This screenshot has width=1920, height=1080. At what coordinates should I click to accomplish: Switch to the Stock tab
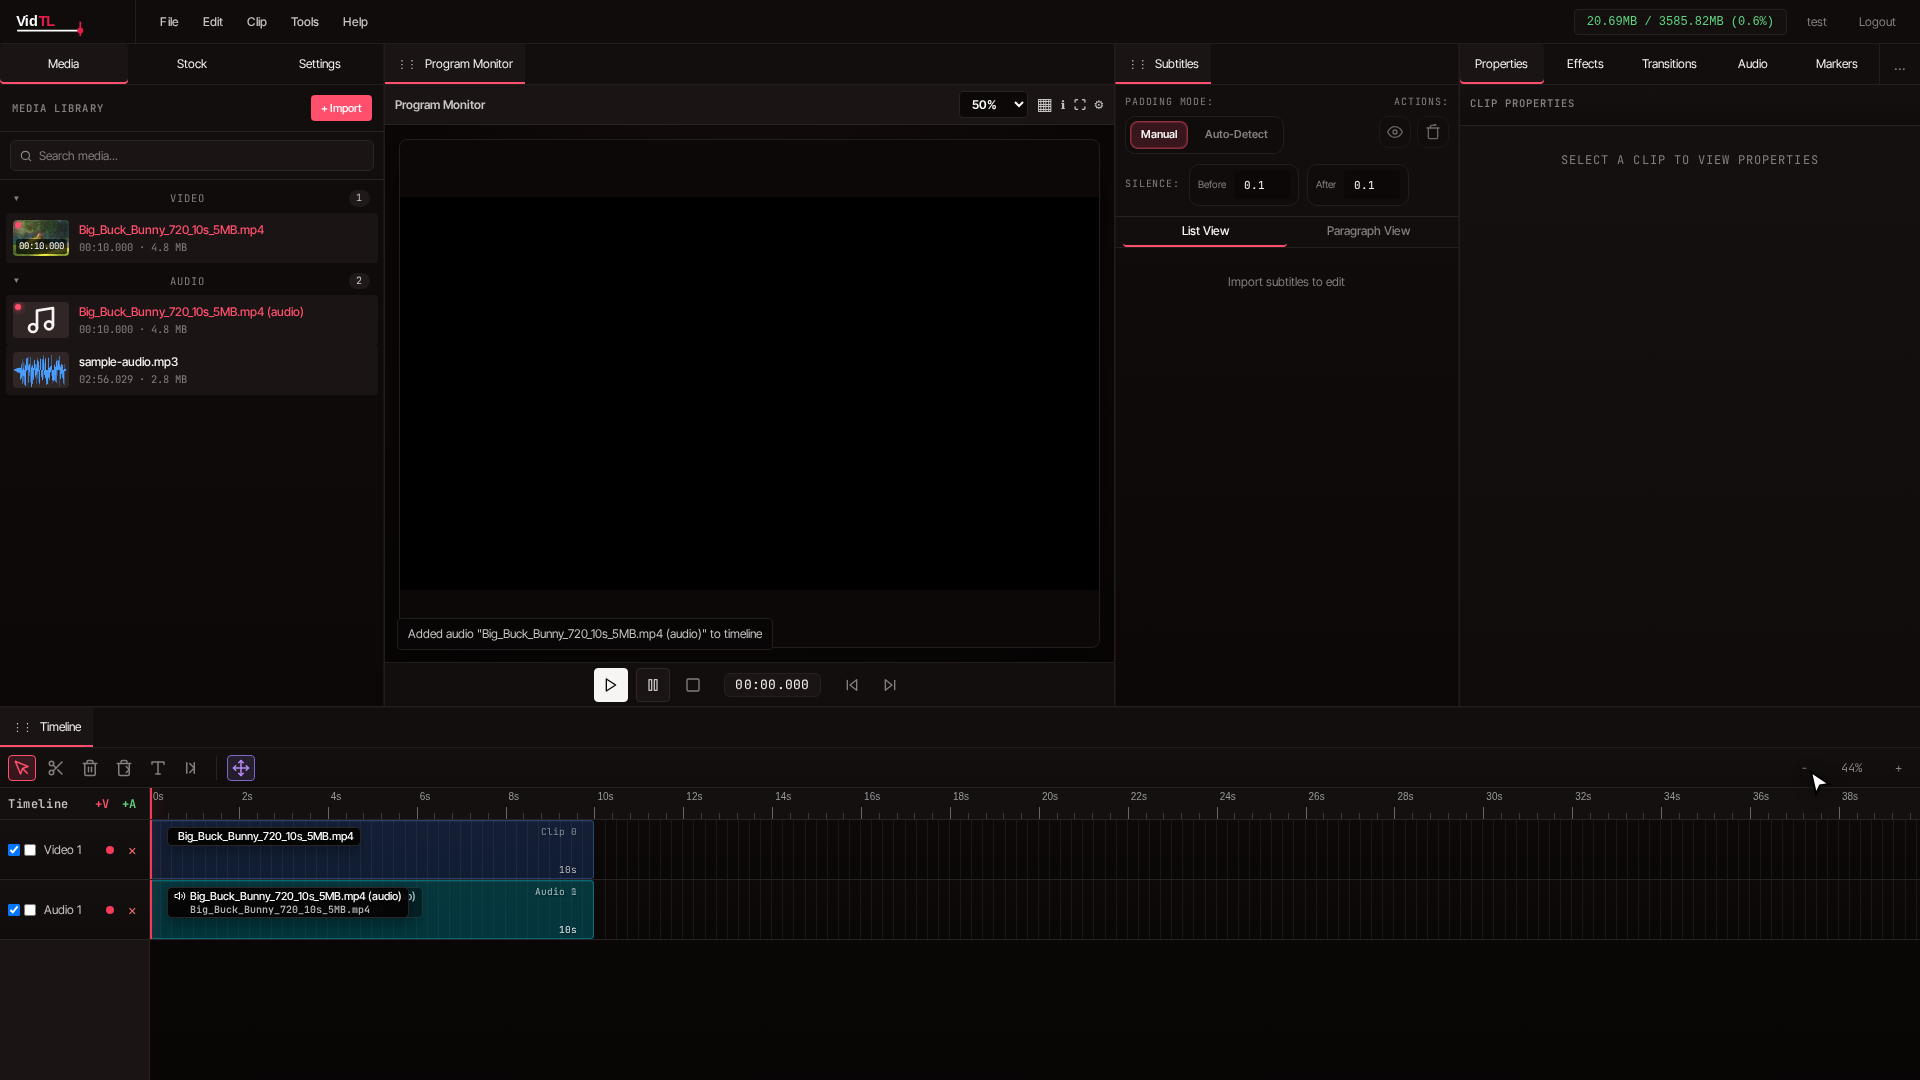click(192, 64)
